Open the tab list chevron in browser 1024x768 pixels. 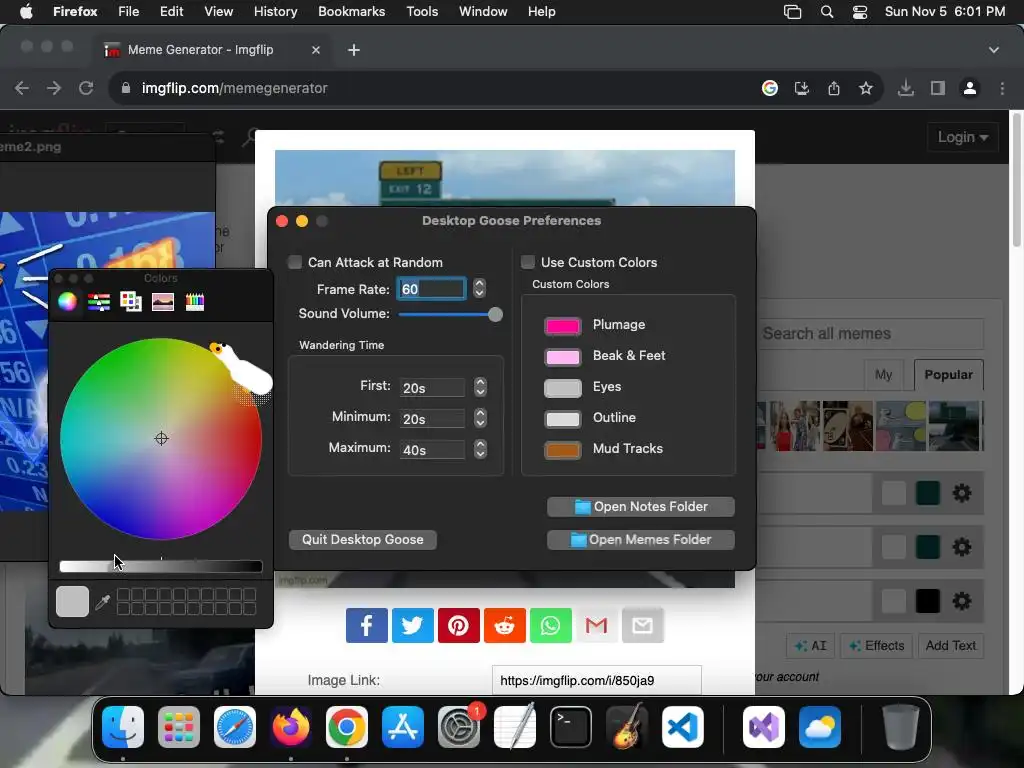point(994,50)
